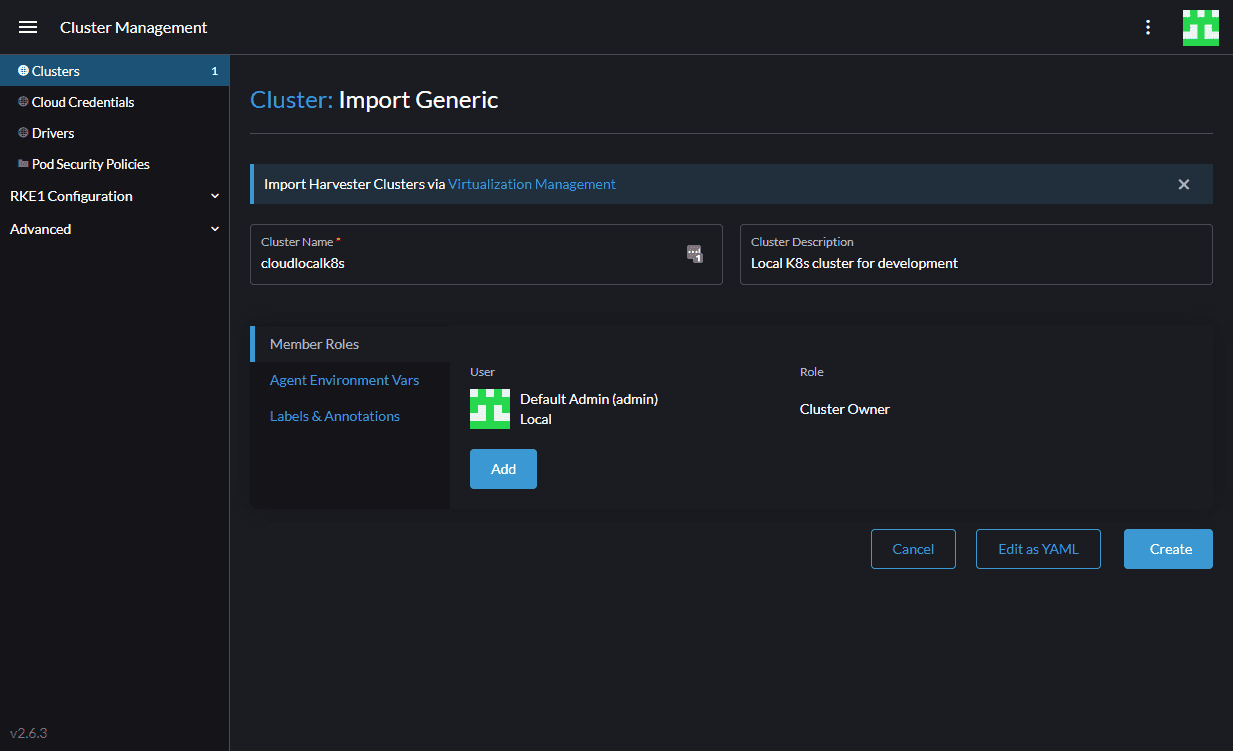1233x751 pixels.
Task: Click the Cluster Description input field
Action: click(976, 262)
